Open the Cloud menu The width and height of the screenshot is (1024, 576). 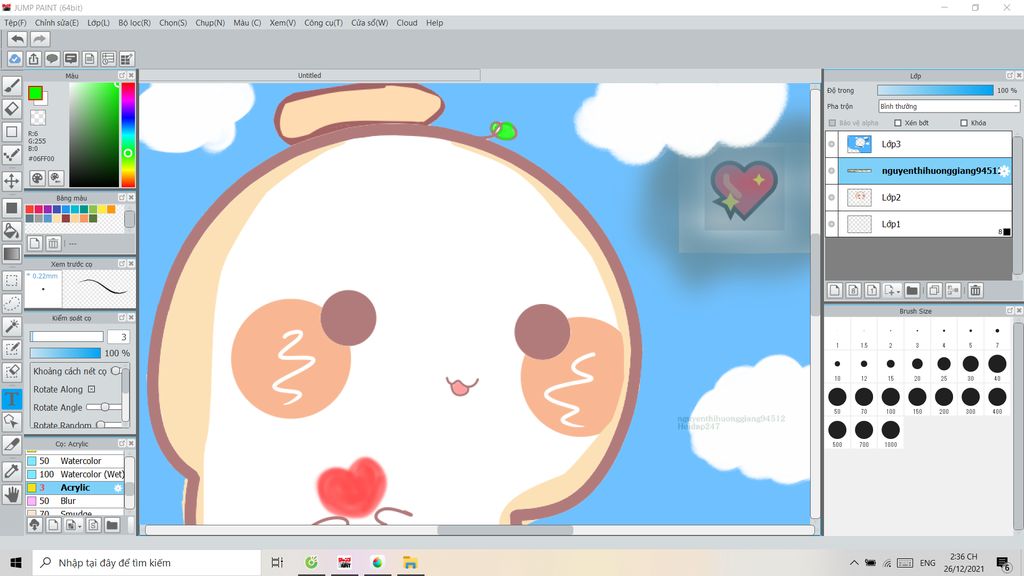pyautogui.click(x=407, y=23)
